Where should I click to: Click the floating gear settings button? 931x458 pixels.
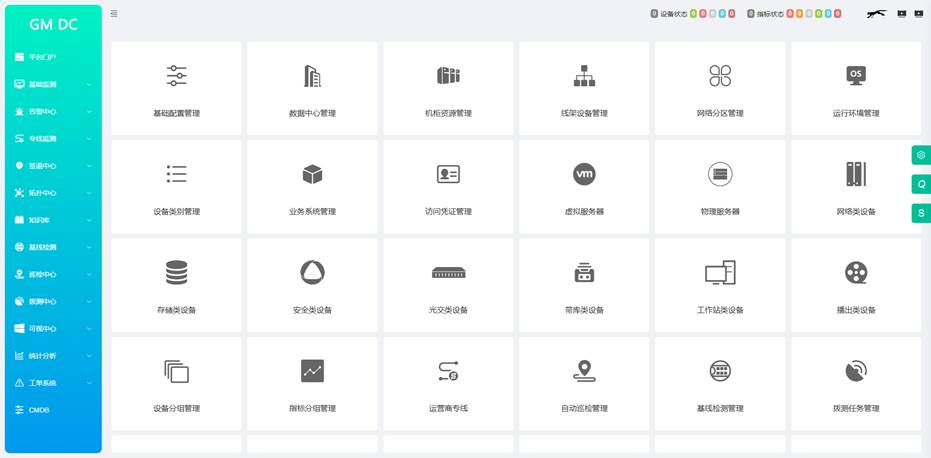pos(921,155)
